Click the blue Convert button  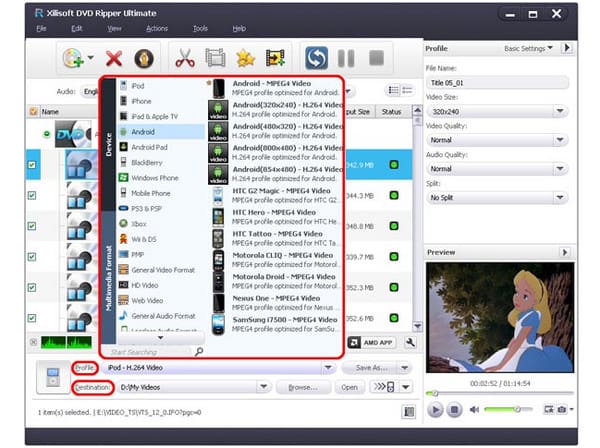(316, 58)
